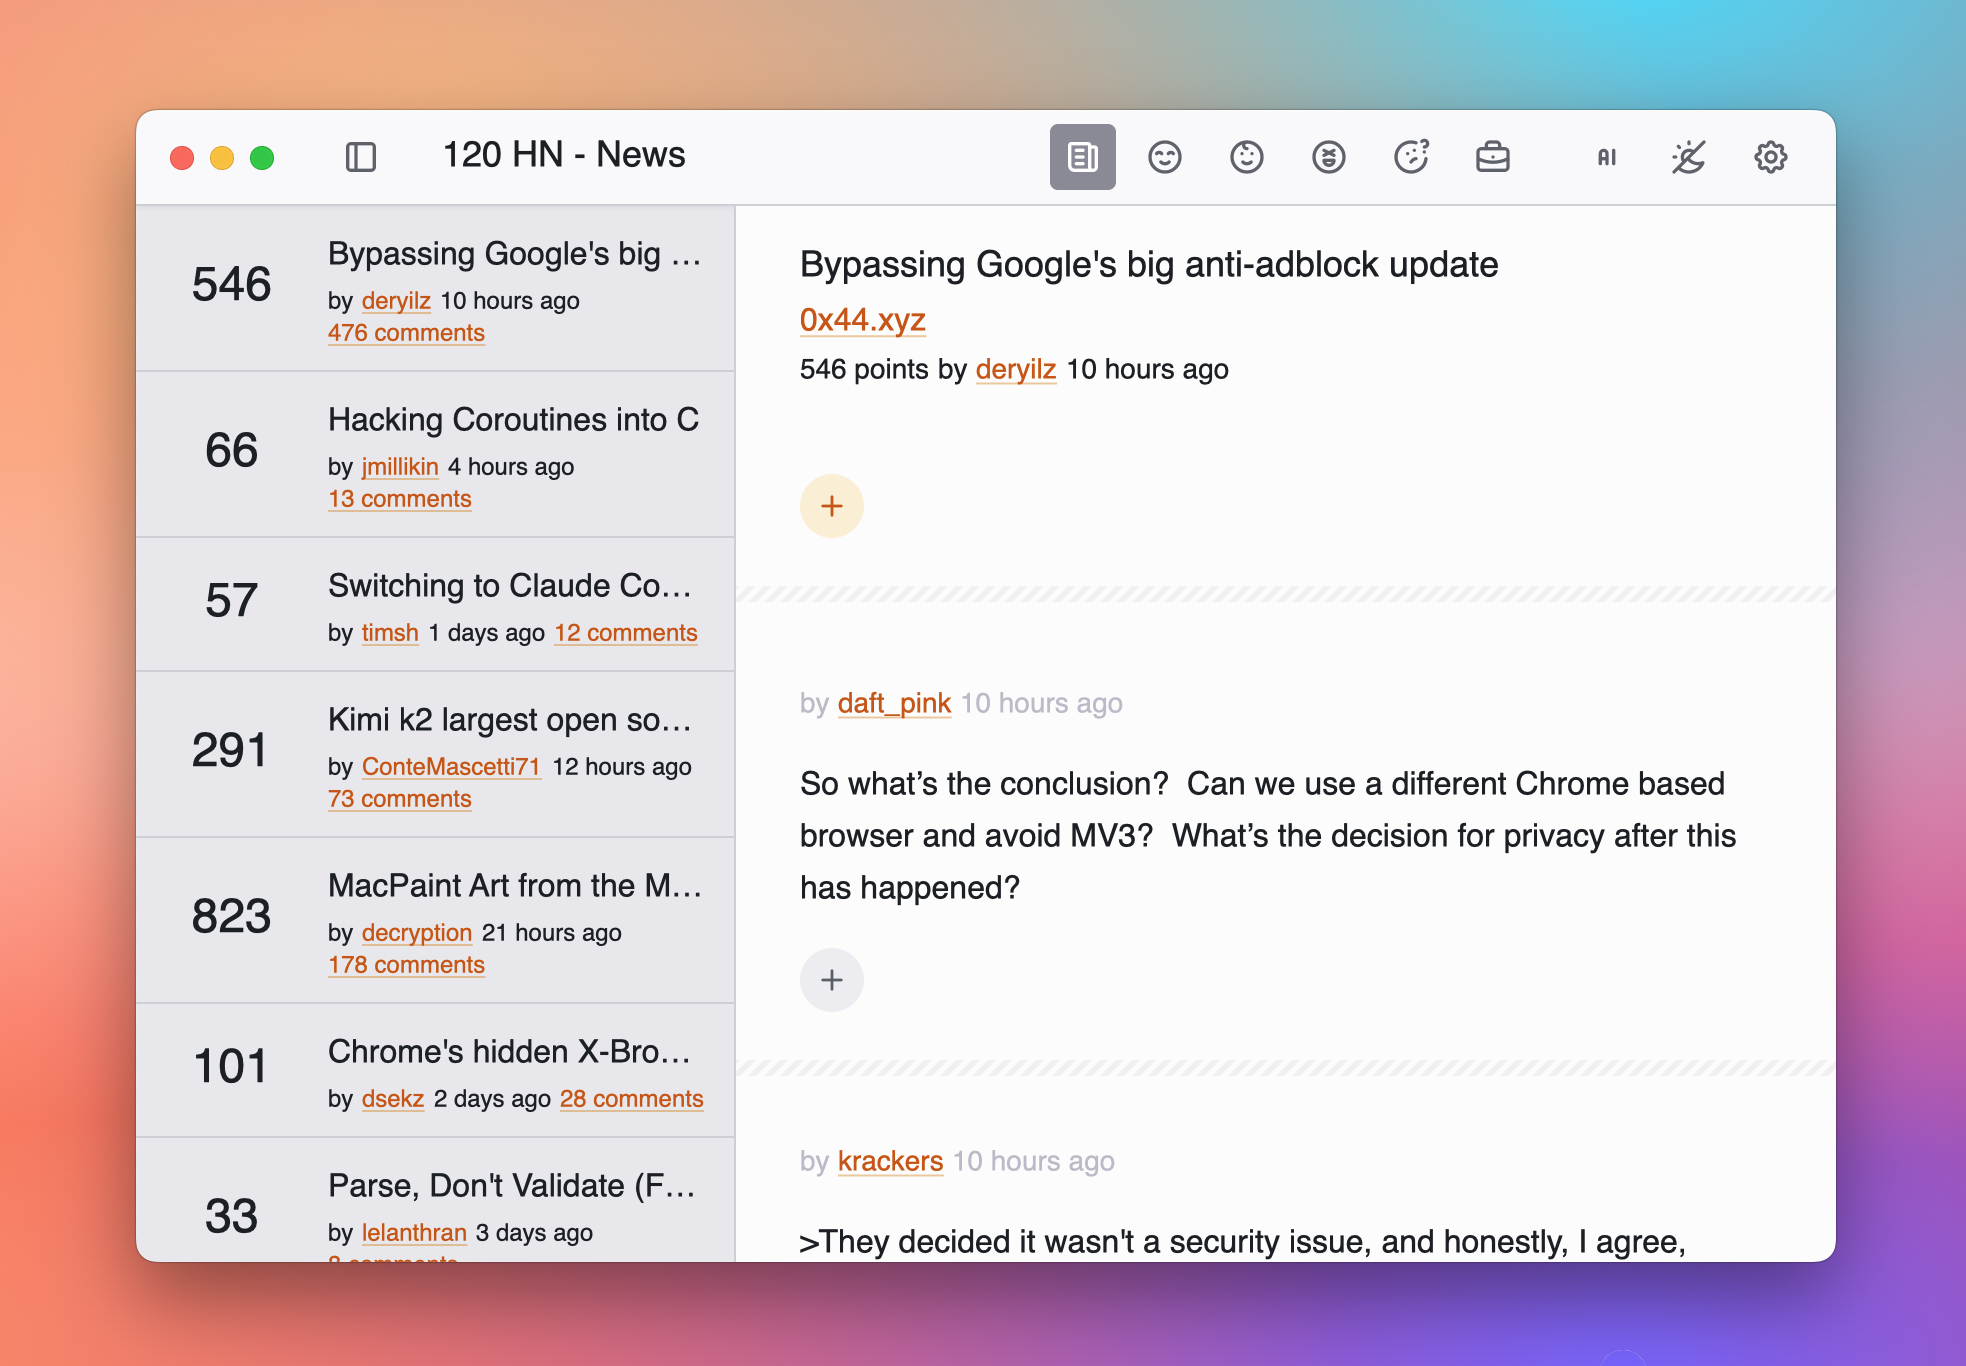Click the AI toolbar icon
Screen dimensions: 1966x1366
tap(1607, 157)
